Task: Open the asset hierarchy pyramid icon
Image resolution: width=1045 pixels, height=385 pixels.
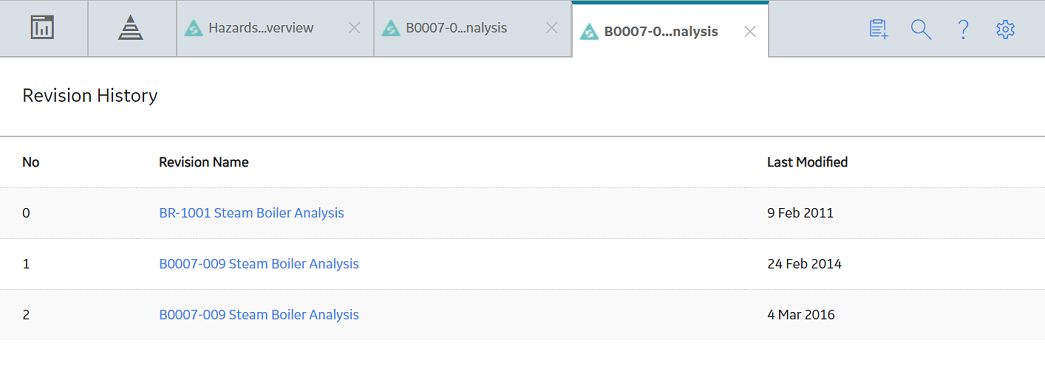Action: [131, 28]
